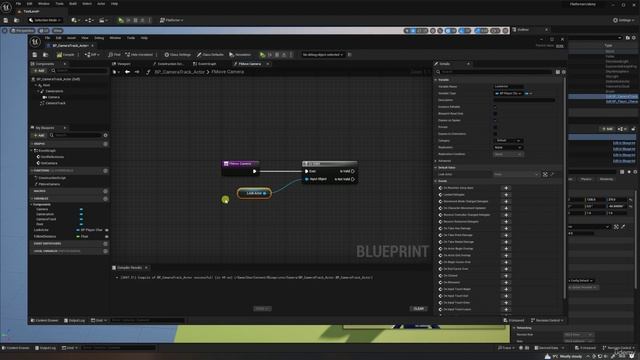Add new variable with Variables plus icon
Image resolution: width=640 pixels, height=360 pixels.
105,199
